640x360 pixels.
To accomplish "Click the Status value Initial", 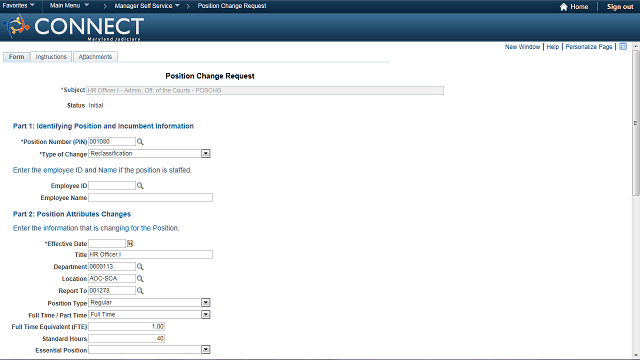I will pyautogui.click(x=96, y=106).
